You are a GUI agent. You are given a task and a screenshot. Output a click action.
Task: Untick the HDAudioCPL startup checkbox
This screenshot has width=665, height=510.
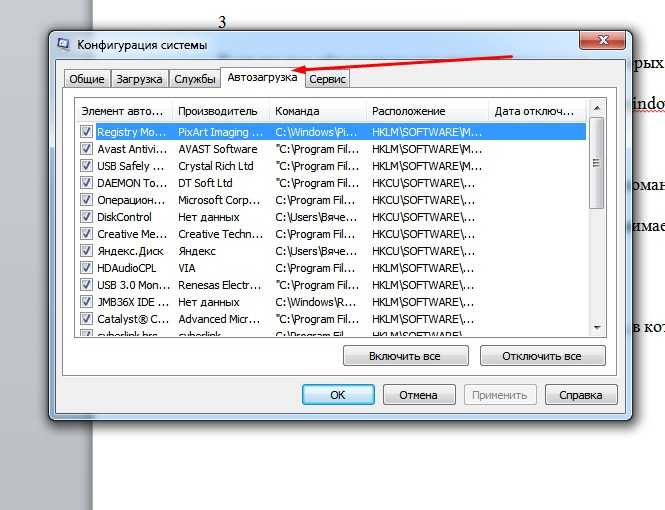86,268
